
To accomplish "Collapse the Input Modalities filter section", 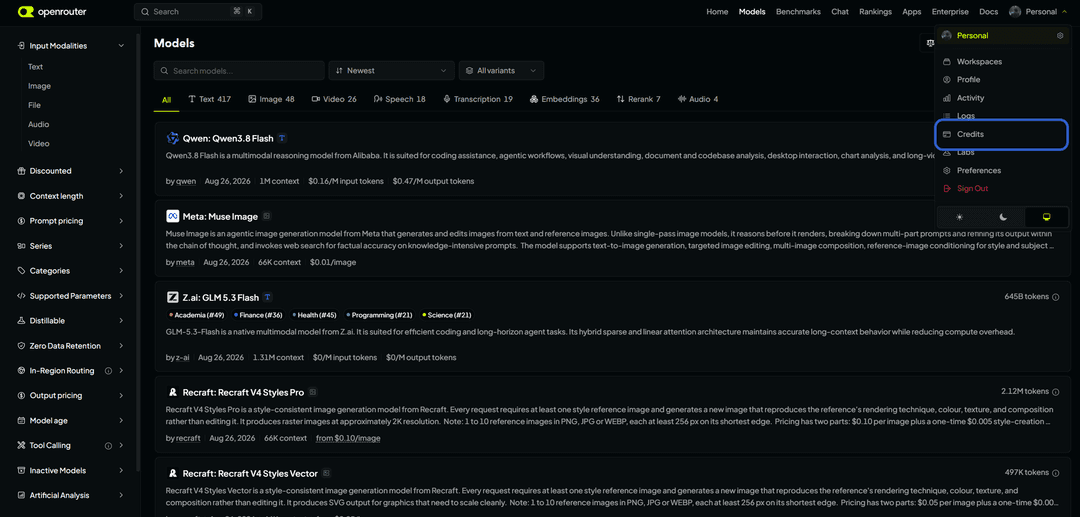I will 71,45.
